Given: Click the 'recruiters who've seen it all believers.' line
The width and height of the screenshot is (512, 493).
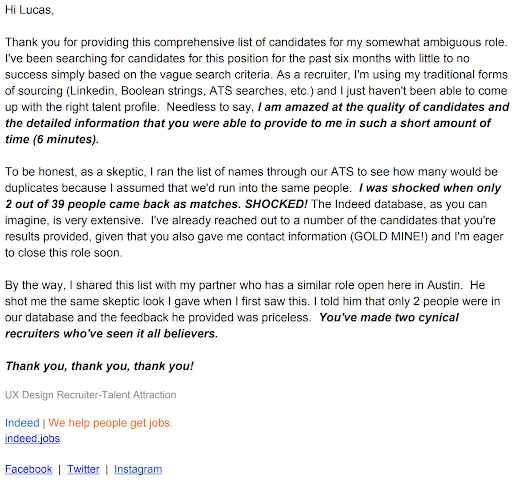Looking at the screenshot, I should 112,333.
